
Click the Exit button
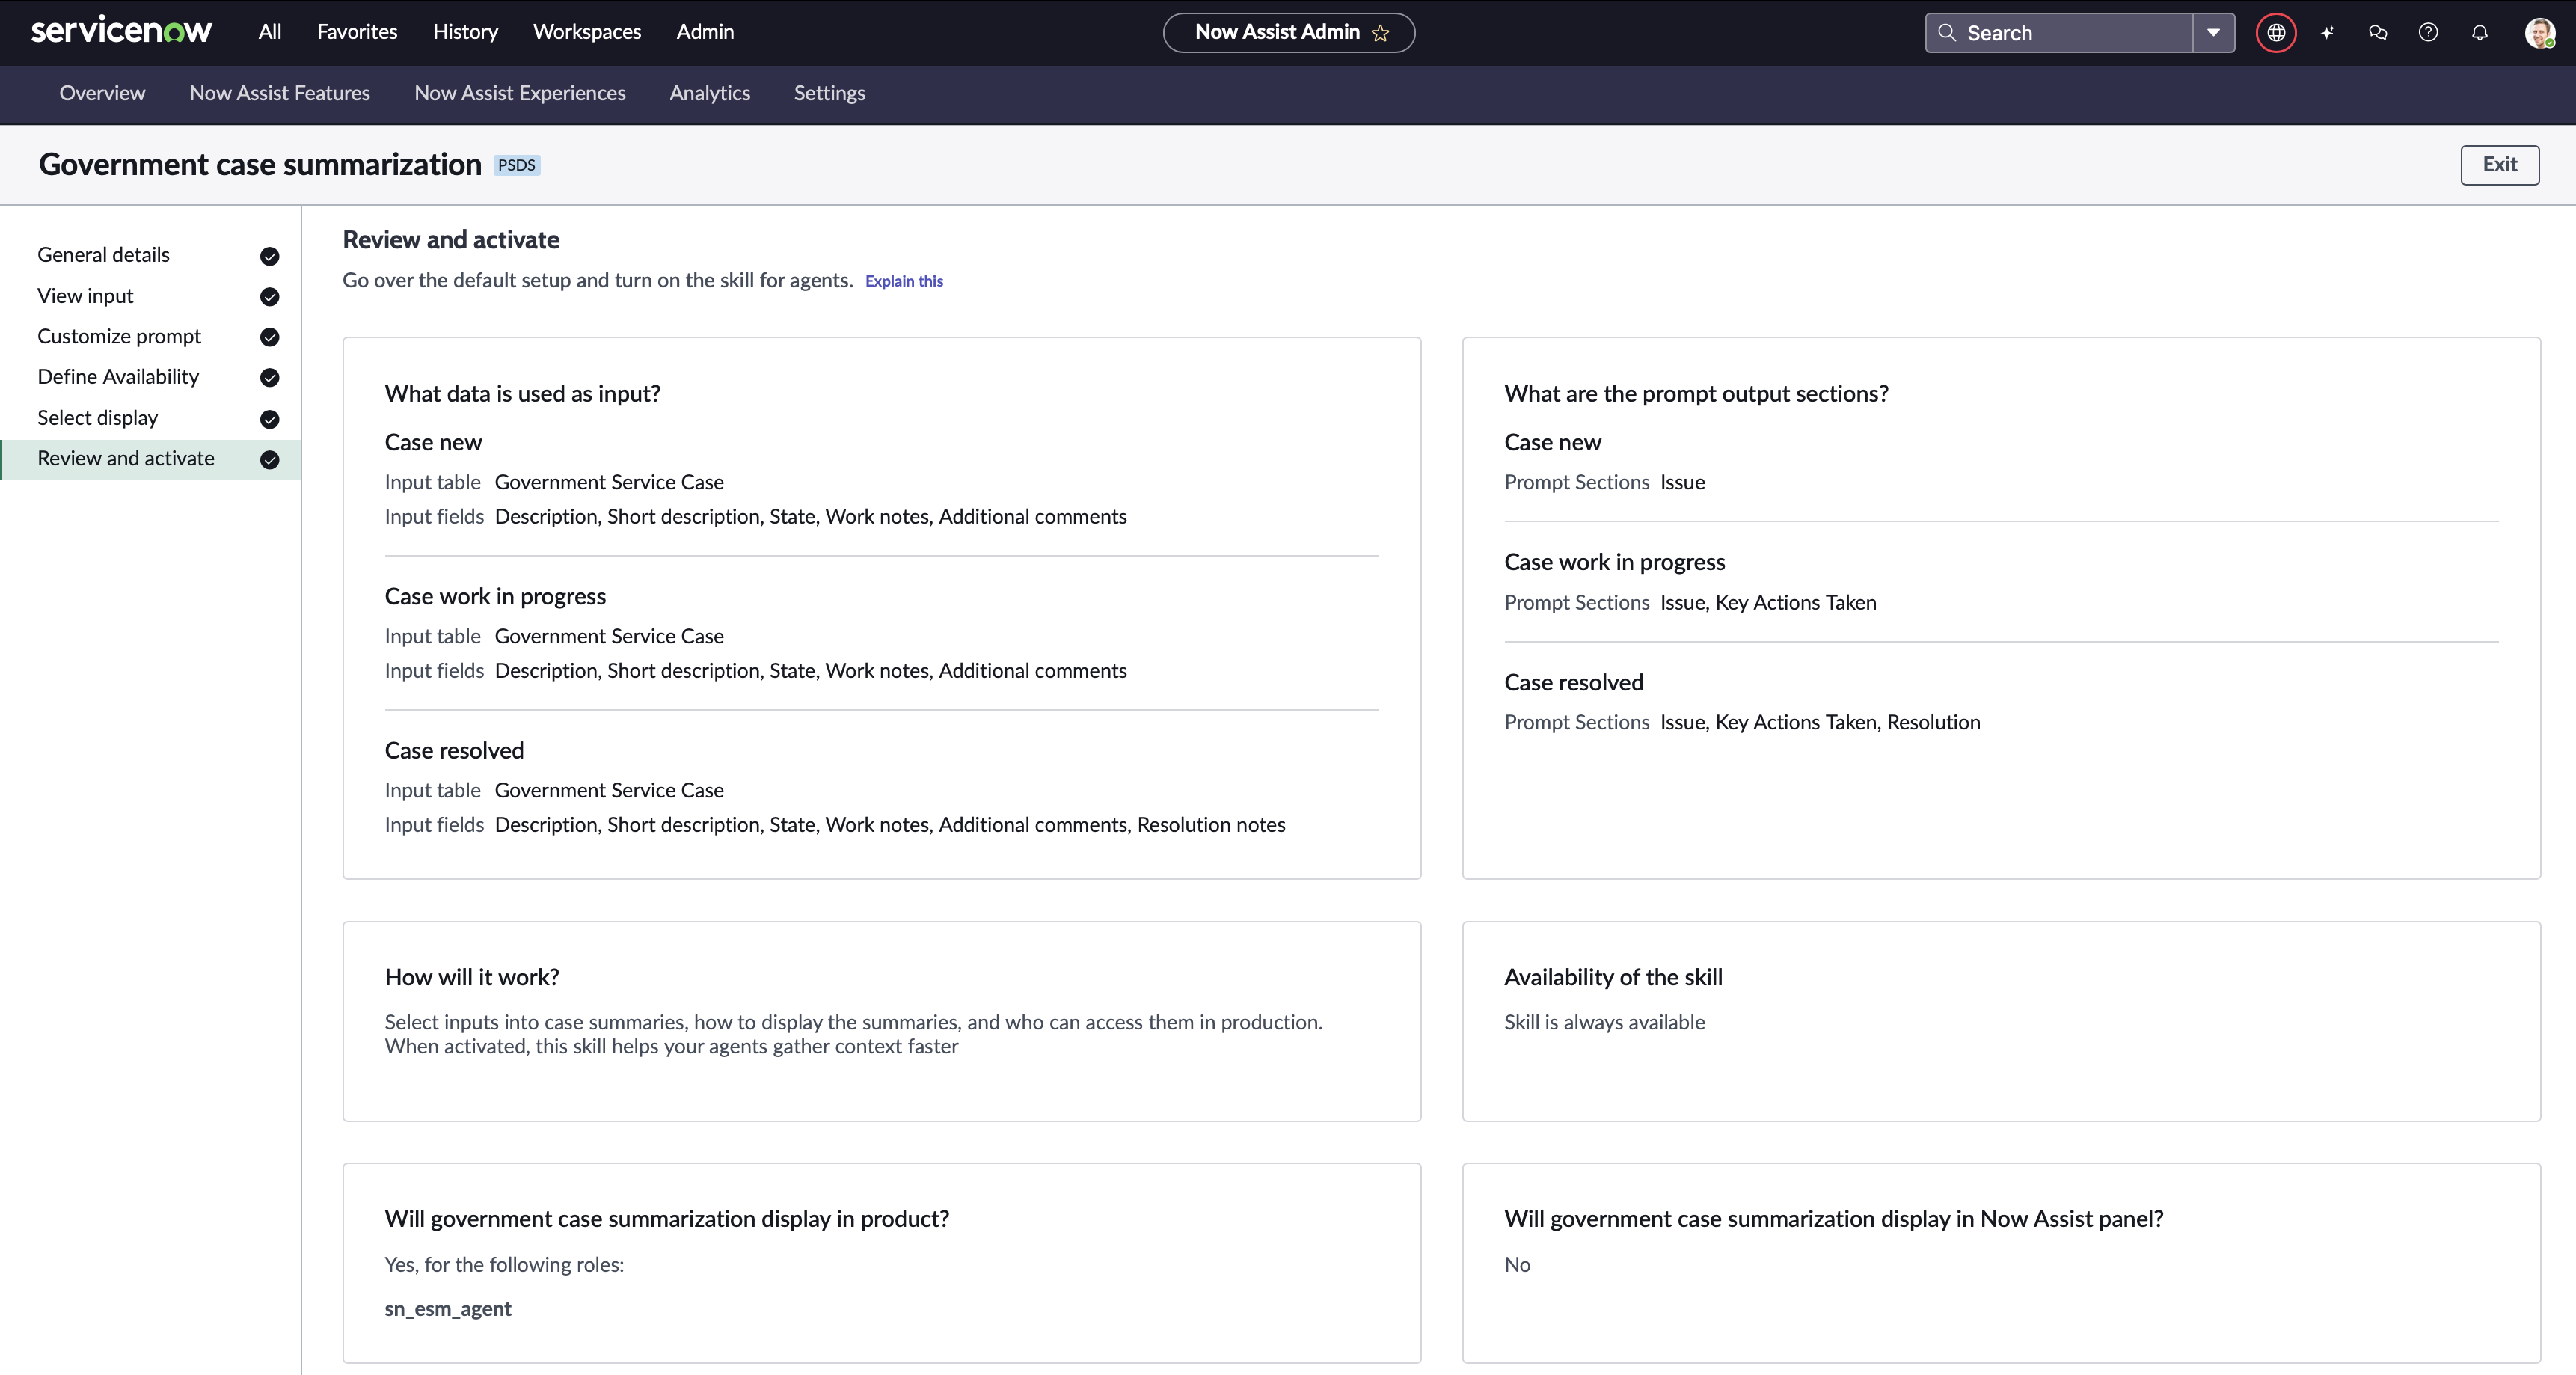(2499, 165)
